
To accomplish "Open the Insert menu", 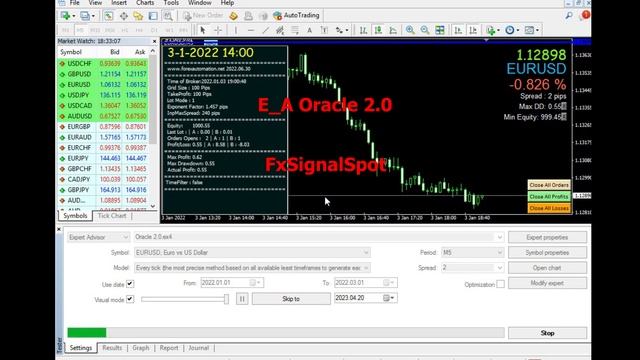I will [x=119, y=3].
